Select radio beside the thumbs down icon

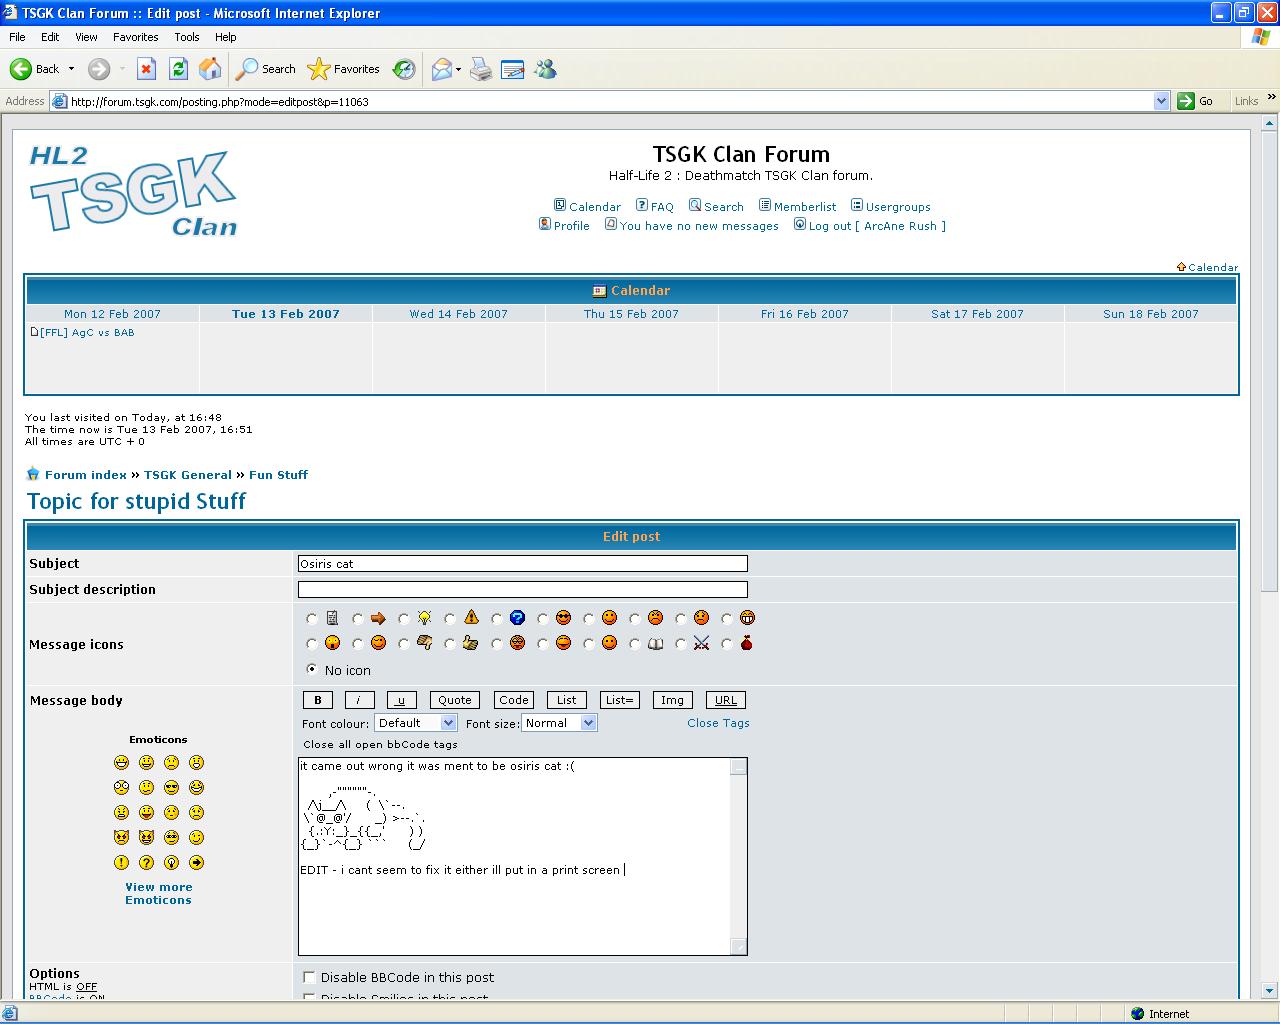pyautogui.click(x=404, y=644)
